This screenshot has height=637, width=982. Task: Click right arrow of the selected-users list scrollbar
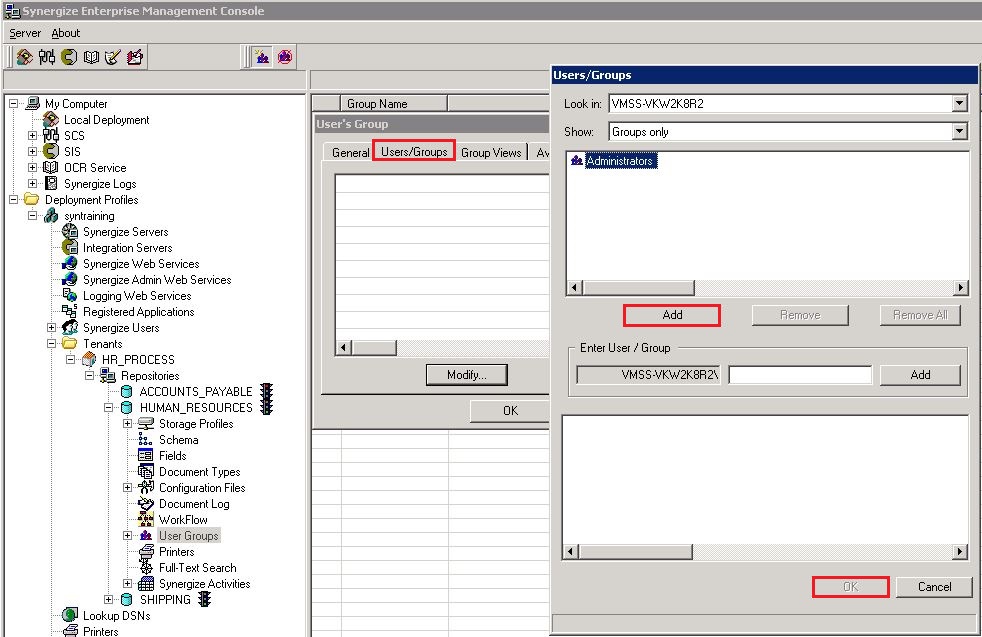(960, 552)
